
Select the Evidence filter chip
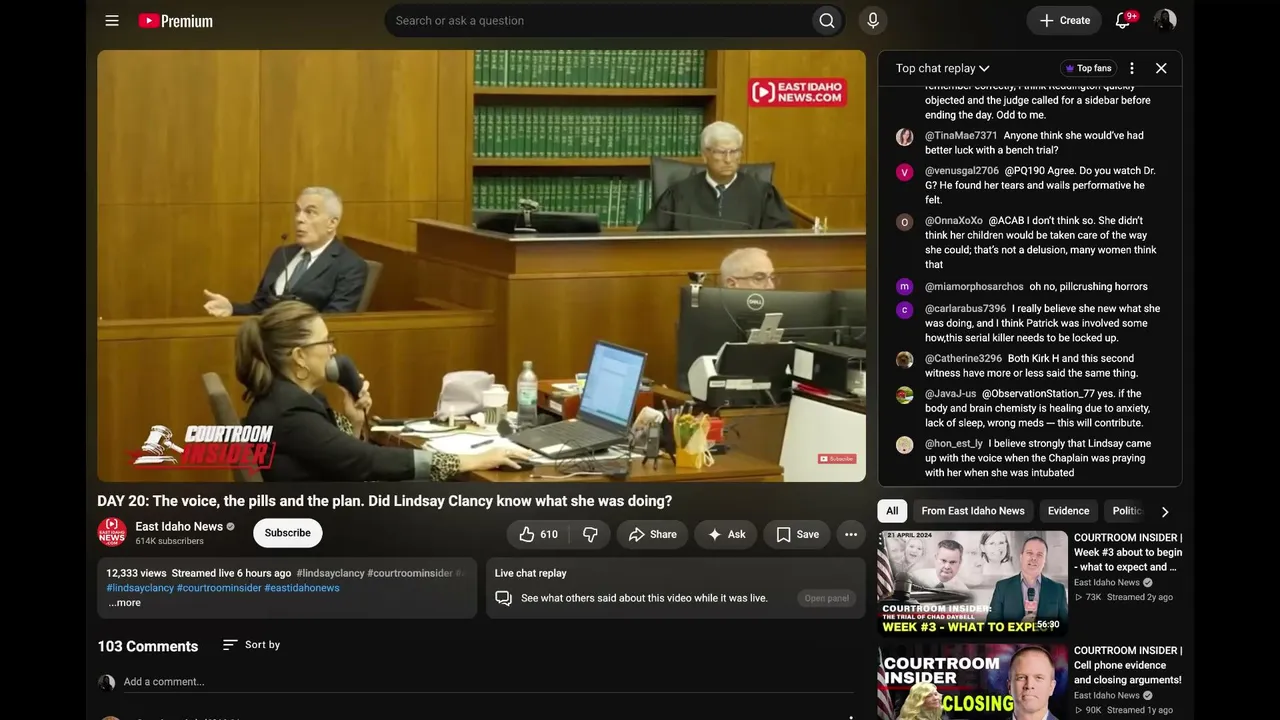(1068, 511)
